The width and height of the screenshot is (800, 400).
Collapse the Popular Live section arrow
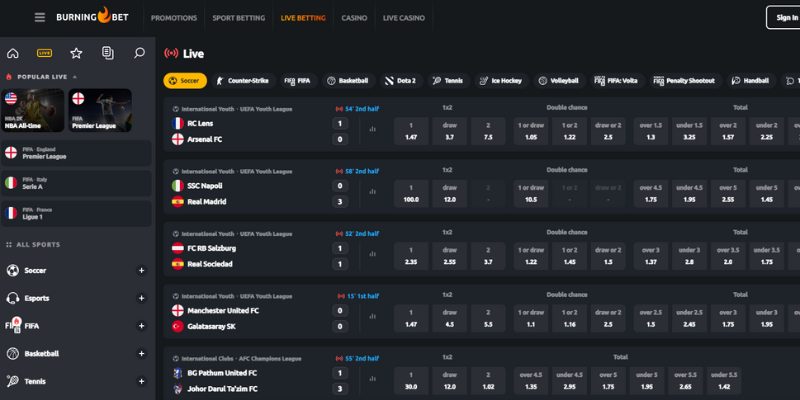click(x=74, y=77)
